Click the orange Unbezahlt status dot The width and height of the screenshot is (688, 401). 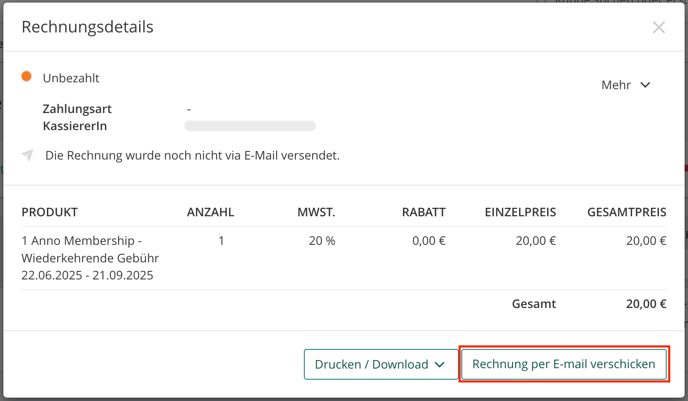(26, 76)
